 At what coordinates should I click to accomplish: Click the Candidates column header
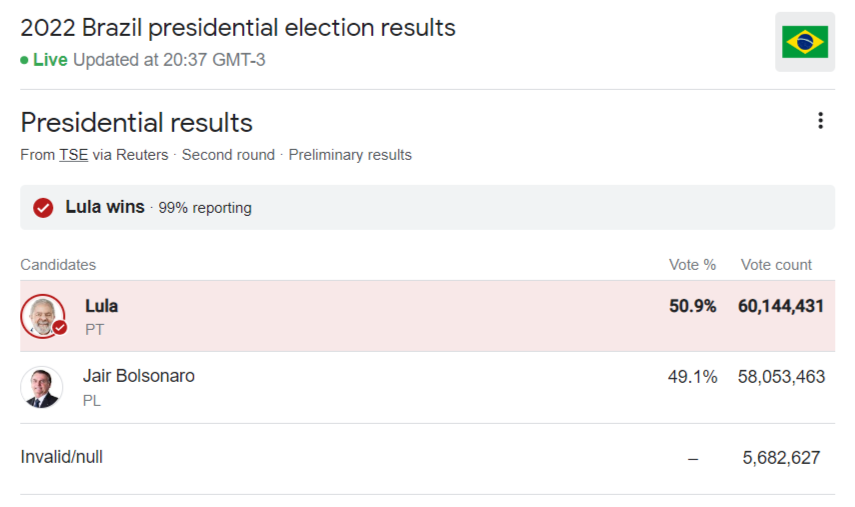click(58, 264)
